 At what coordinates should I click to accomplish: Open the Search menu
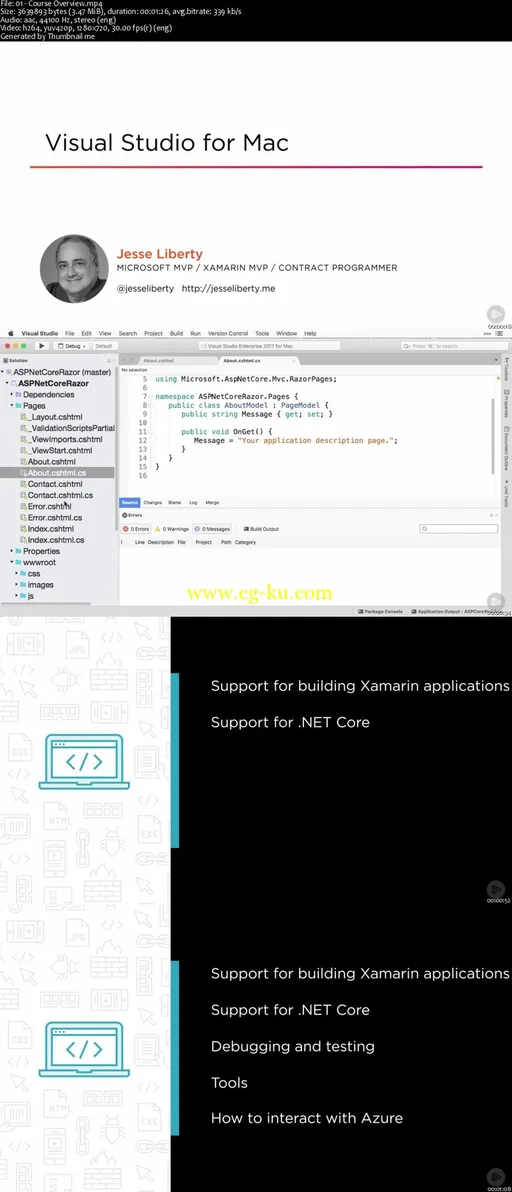[128, 333]
